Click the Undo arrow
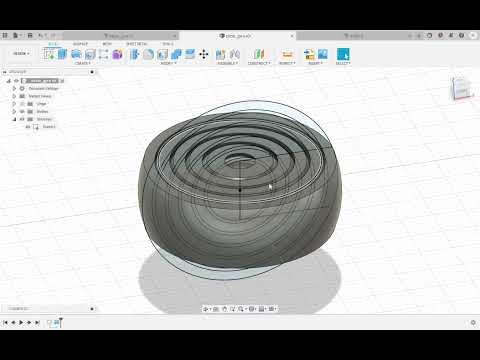This screenshot has width=480, height=360. coord(41,35)
